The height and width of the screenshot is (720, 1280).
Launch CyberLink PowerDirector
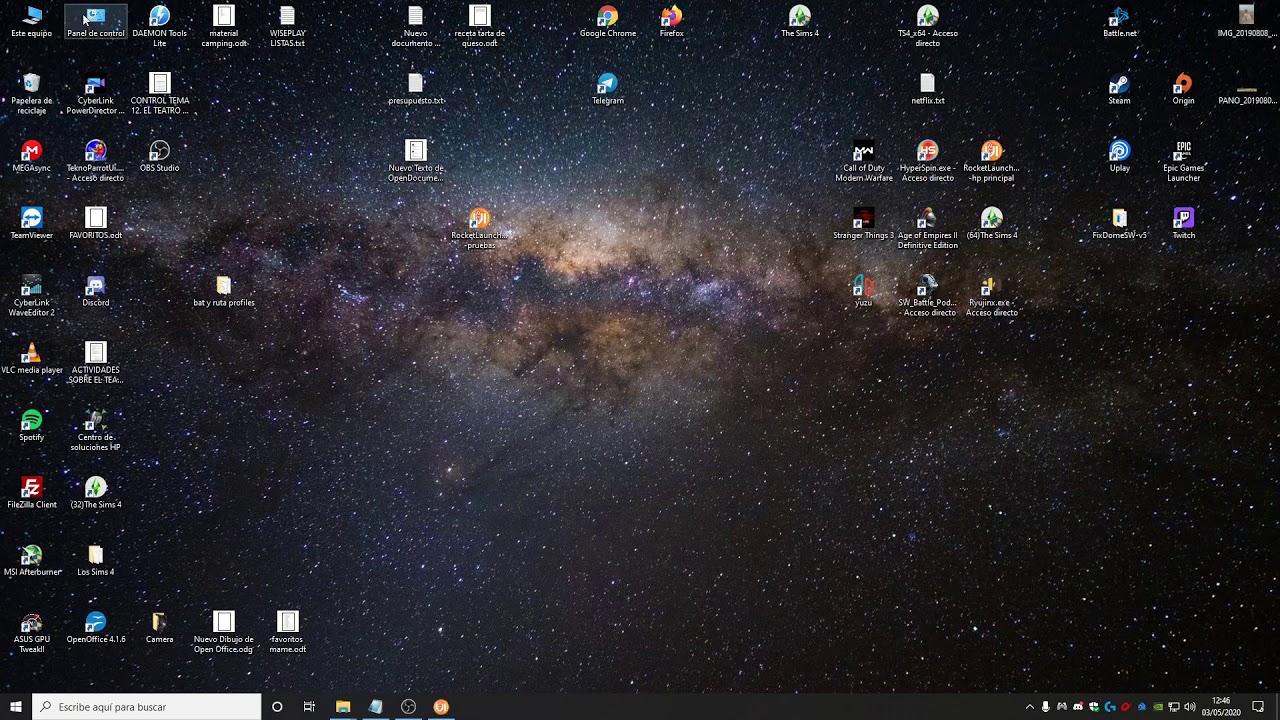coord(96,94)
